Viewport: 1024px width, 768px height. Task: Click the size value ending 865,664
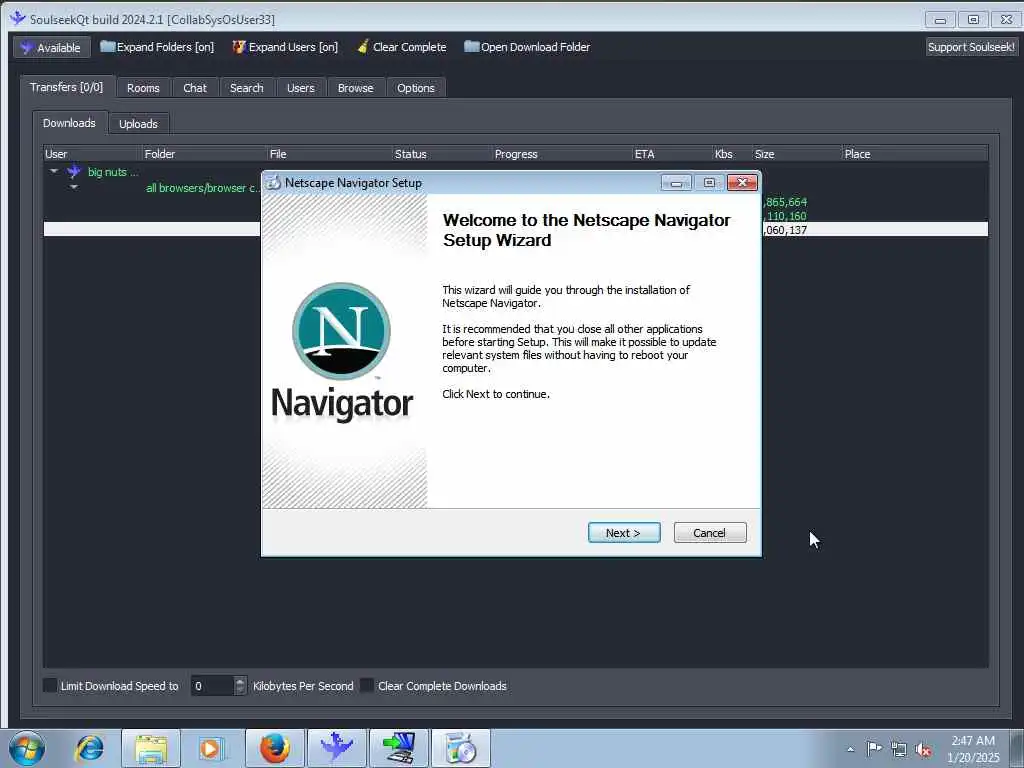tap(785, 202)
